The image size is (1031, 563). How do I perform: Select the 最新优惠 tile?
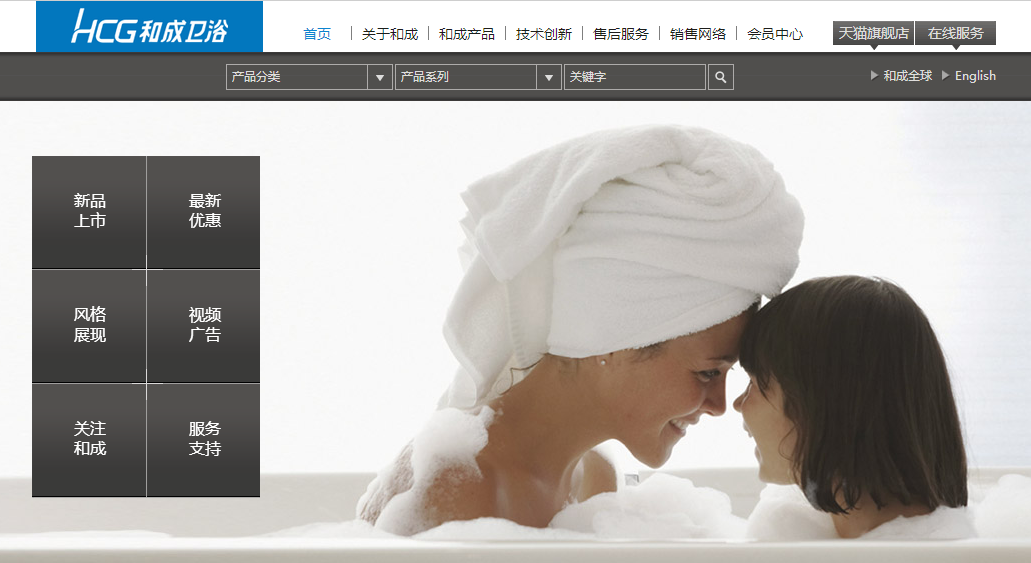204,212
